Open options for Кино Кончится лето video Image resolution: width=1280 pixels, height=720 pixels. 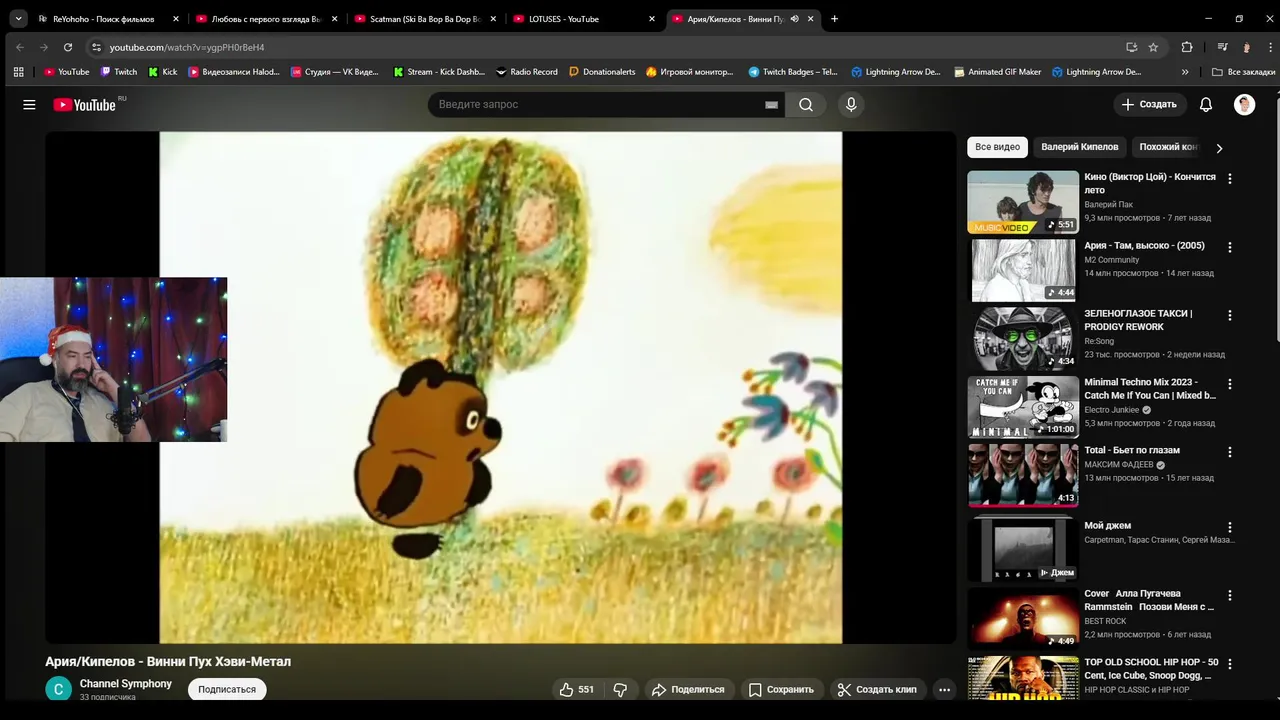tap(1230, 179)
